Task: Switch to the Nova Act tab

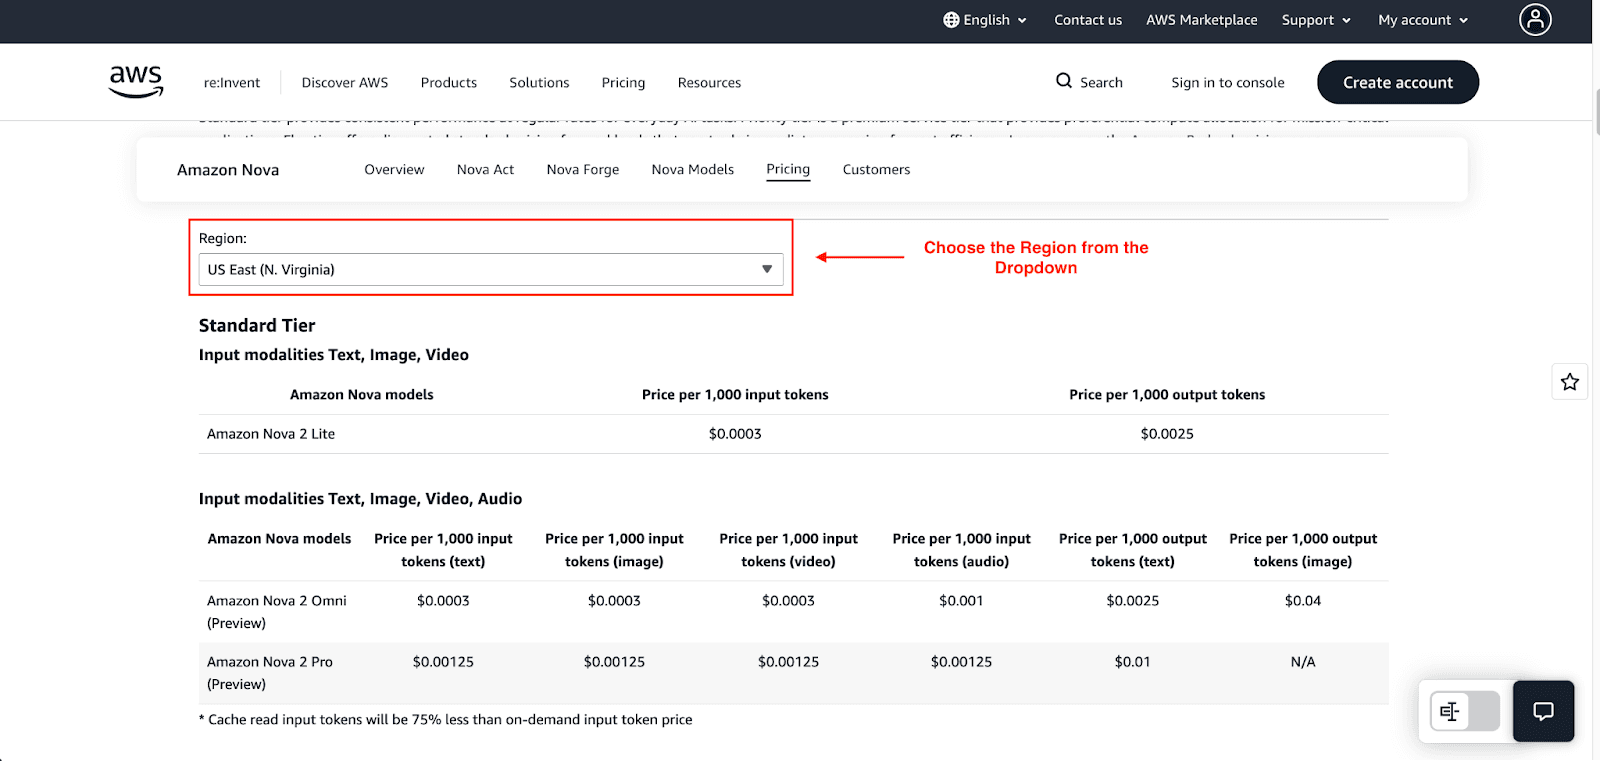Action: coord(485,170)
